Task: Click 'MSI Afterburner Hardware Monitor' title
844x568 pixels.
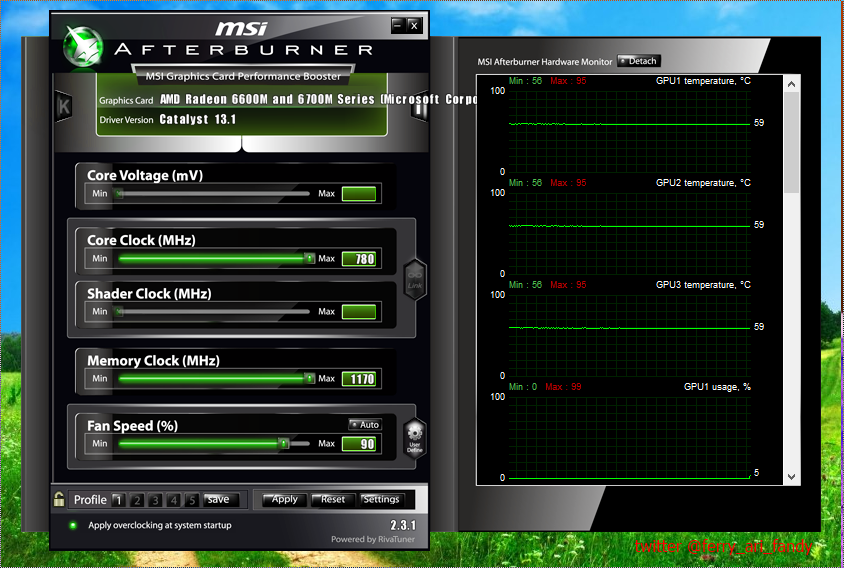Action: point(545,62)
